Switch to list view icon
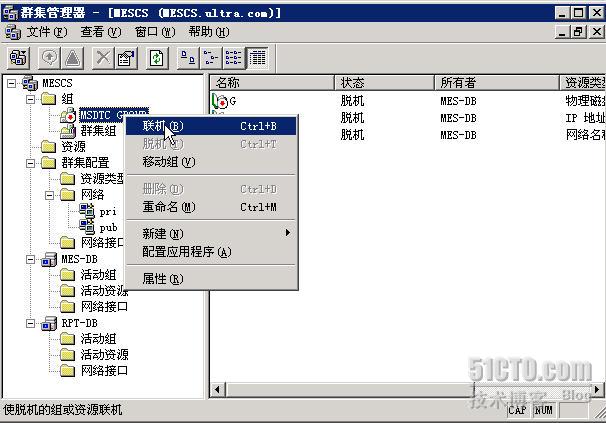Viewport: 606px width, 423px height. click(x=233, y=58)
